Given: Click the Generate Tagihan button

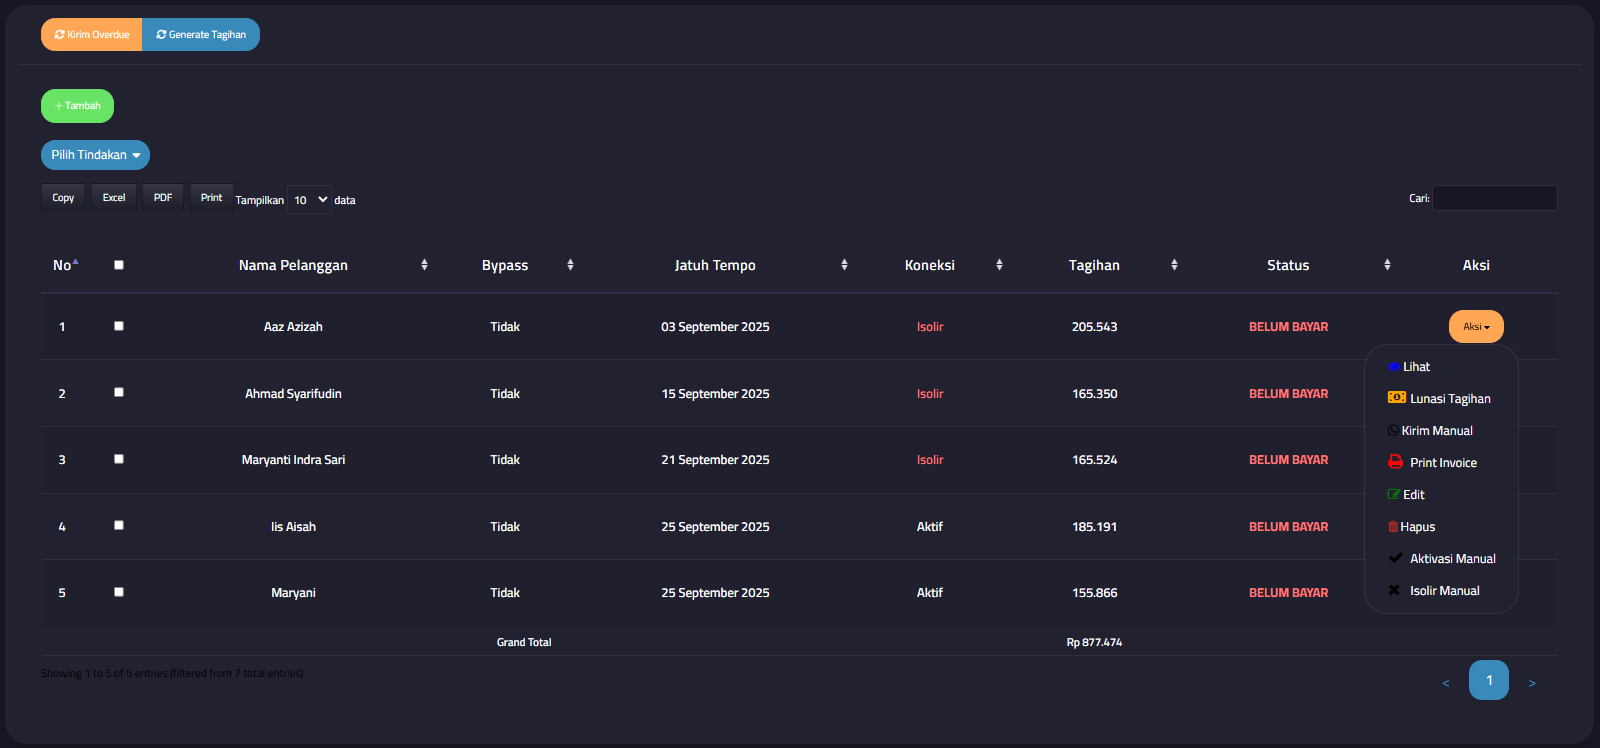Looking at the screenshot, I should (201, 35).
